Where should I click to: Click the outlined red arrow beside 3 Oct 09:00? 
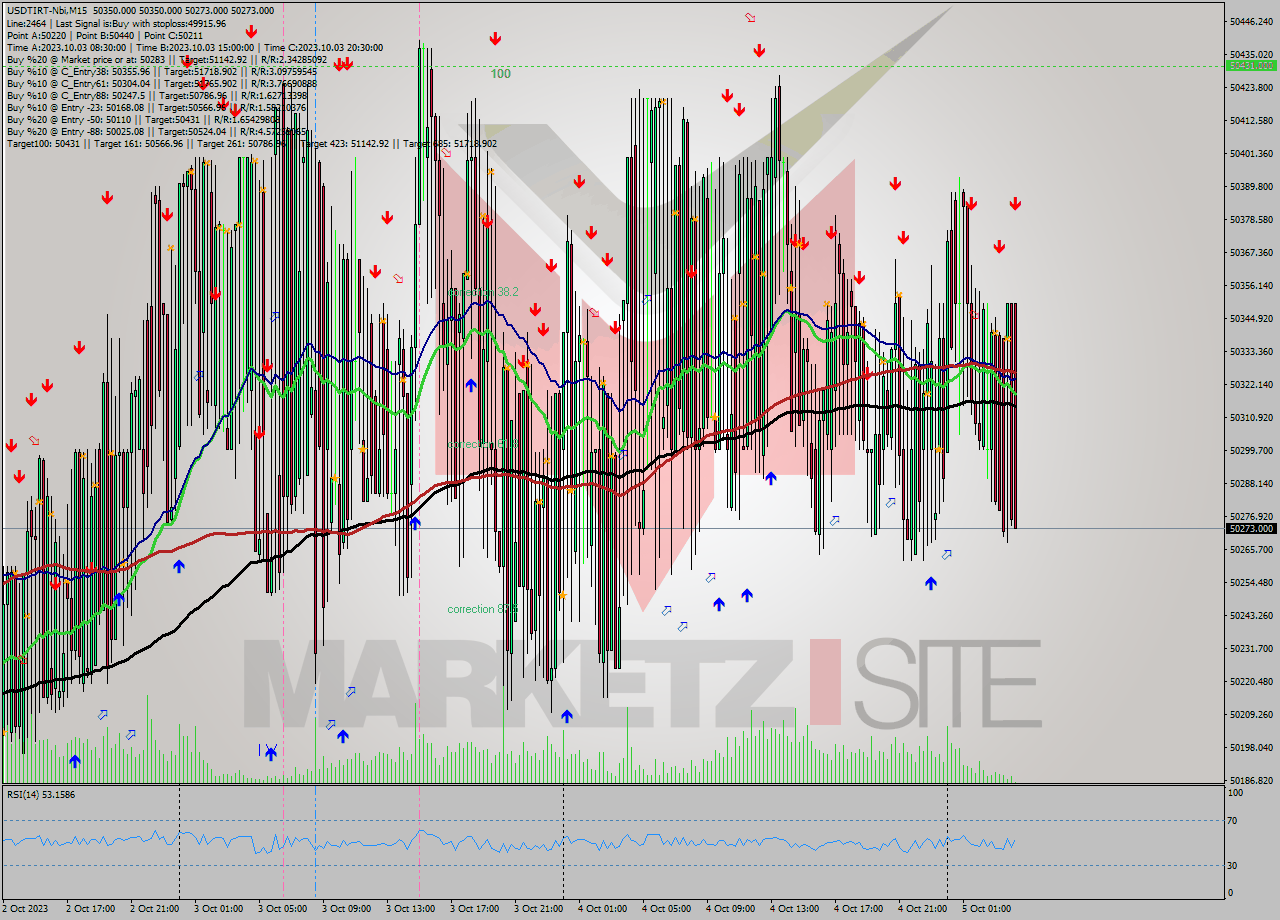coord(399,277)
